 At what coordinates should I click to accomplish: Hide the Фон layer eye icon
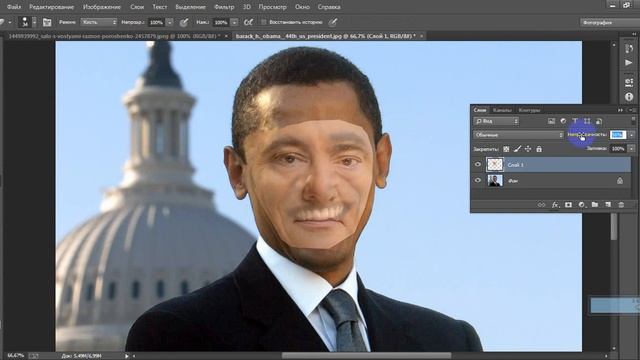click(x=478, y=180)
